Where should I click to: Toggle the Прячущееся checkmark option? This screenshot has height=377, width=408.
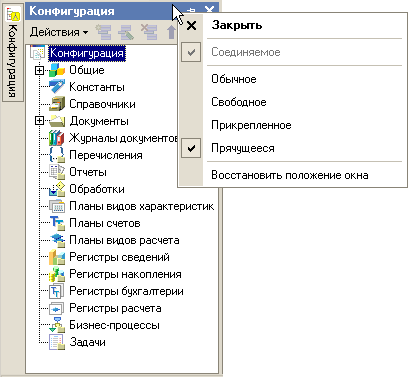click(x=191, y=148)
